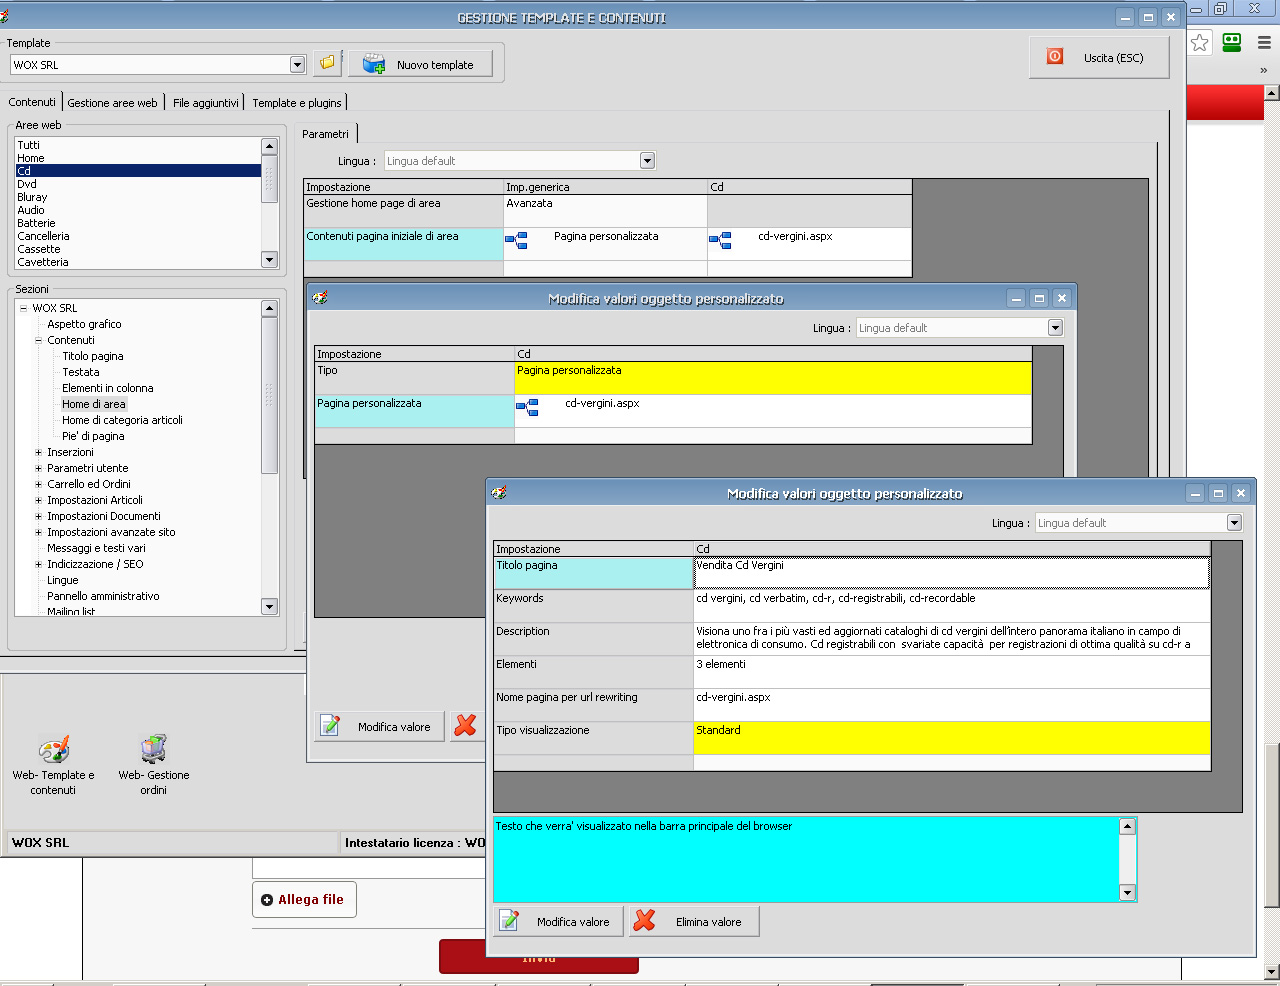The width and height of the screenshot is (1280, 986).
Task: Click the folder icon next to Template dropdown
Action: [x=327, y=63]
